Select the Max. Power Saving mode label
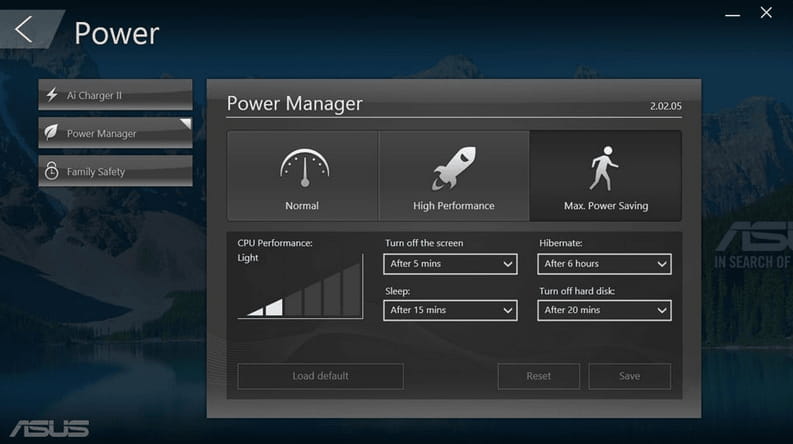This screenshot has height=444, width=793. (606, 206)
